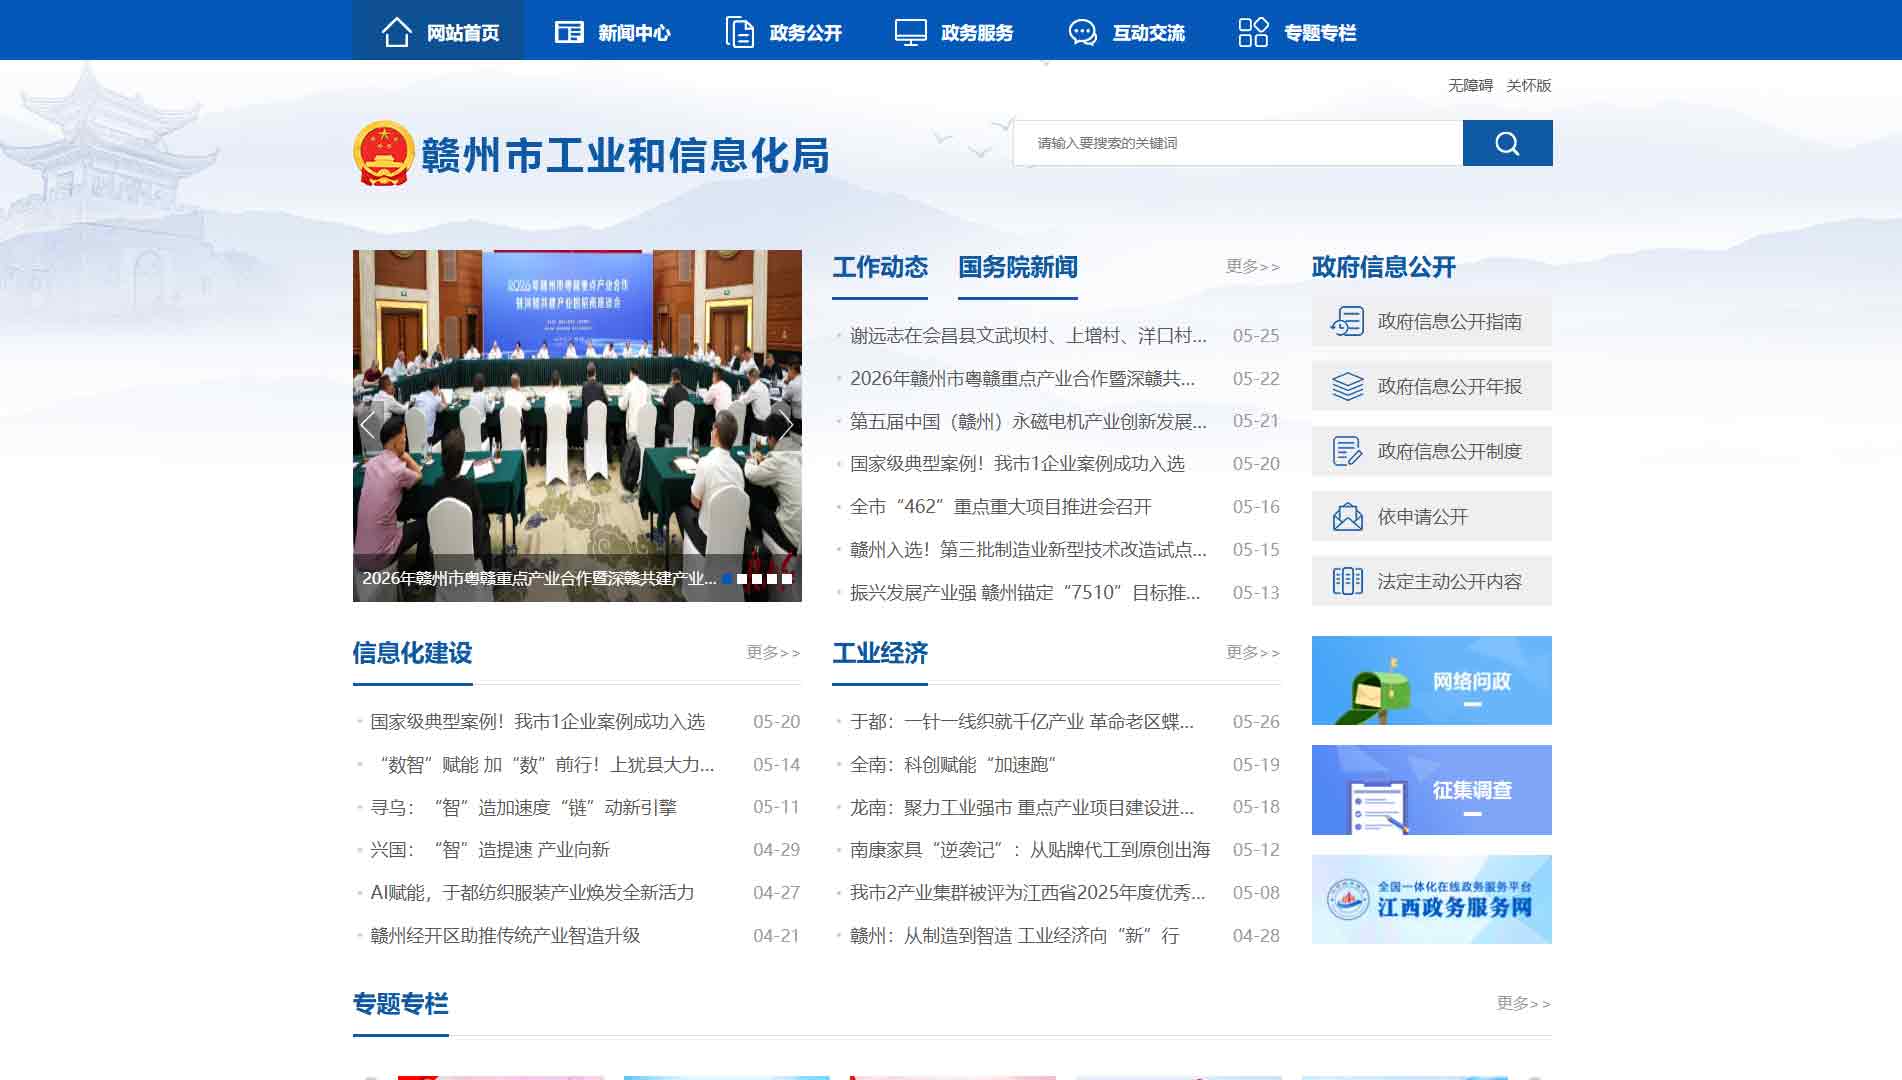Open 网站首页 in the navigation bar
Image resolution: width=1902 pixels, height=1080 pixels.
[438, 32]
